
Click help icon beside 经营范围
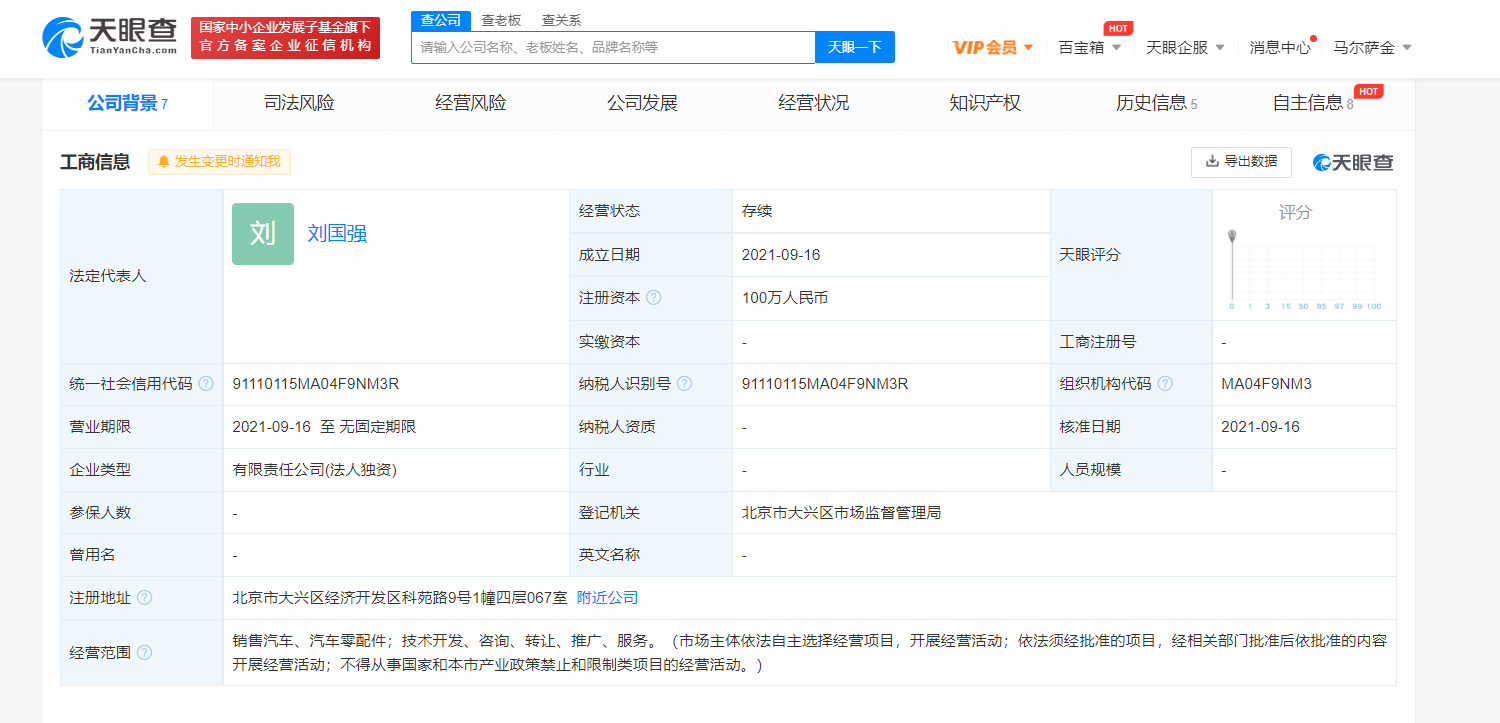[x=145, y=653]
